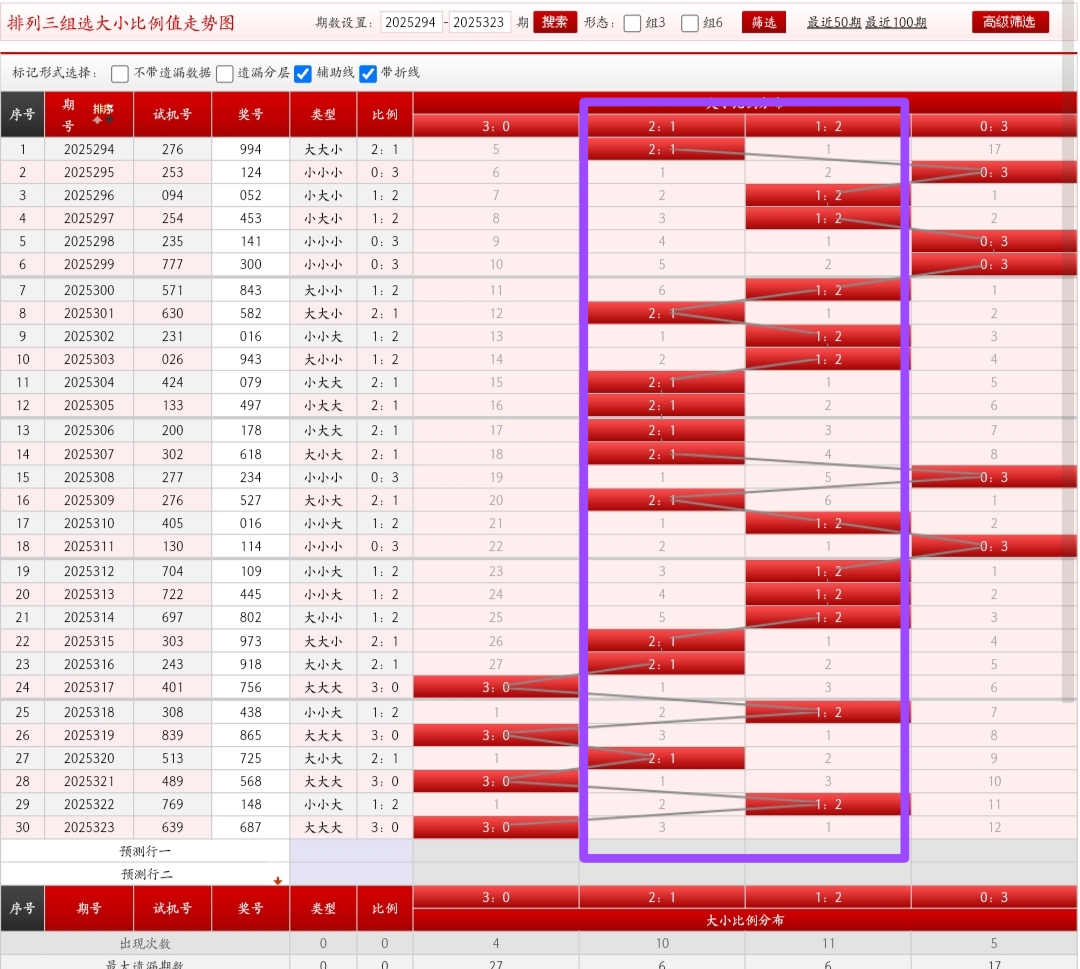Uncheck the 带折线 checkbox

(x=368, y=73)
